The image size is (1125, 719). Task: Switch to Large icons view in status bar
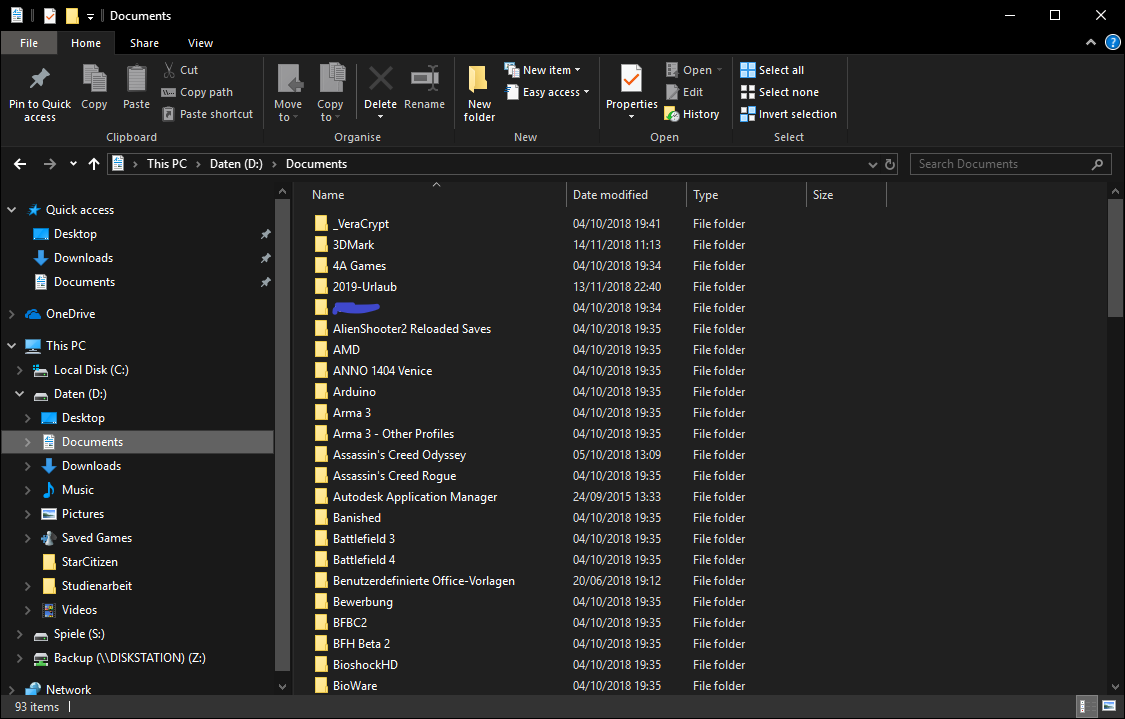[1108, 706]
